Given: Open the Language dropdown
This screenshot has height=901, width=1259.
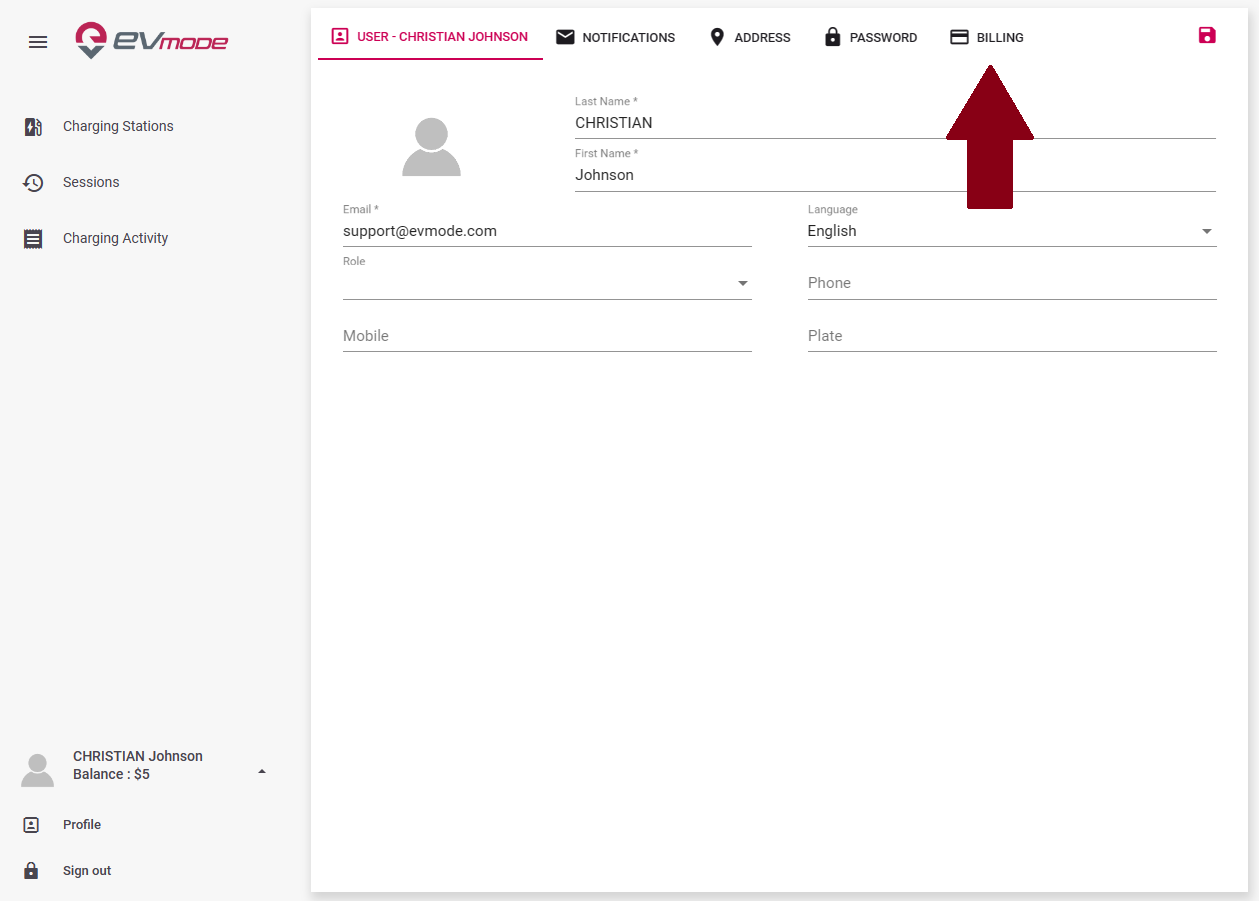Looking at the screenshot, I should 1012,231.
